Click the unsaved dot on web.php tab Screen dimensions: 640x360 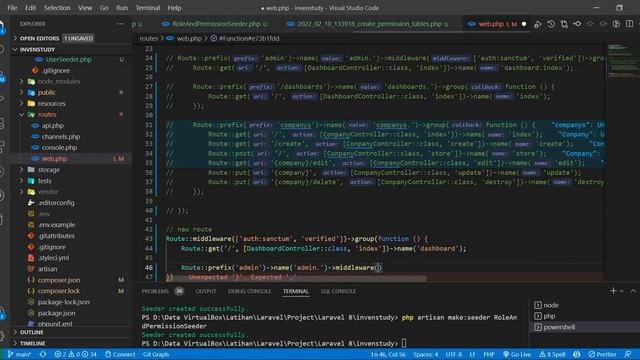524,24
